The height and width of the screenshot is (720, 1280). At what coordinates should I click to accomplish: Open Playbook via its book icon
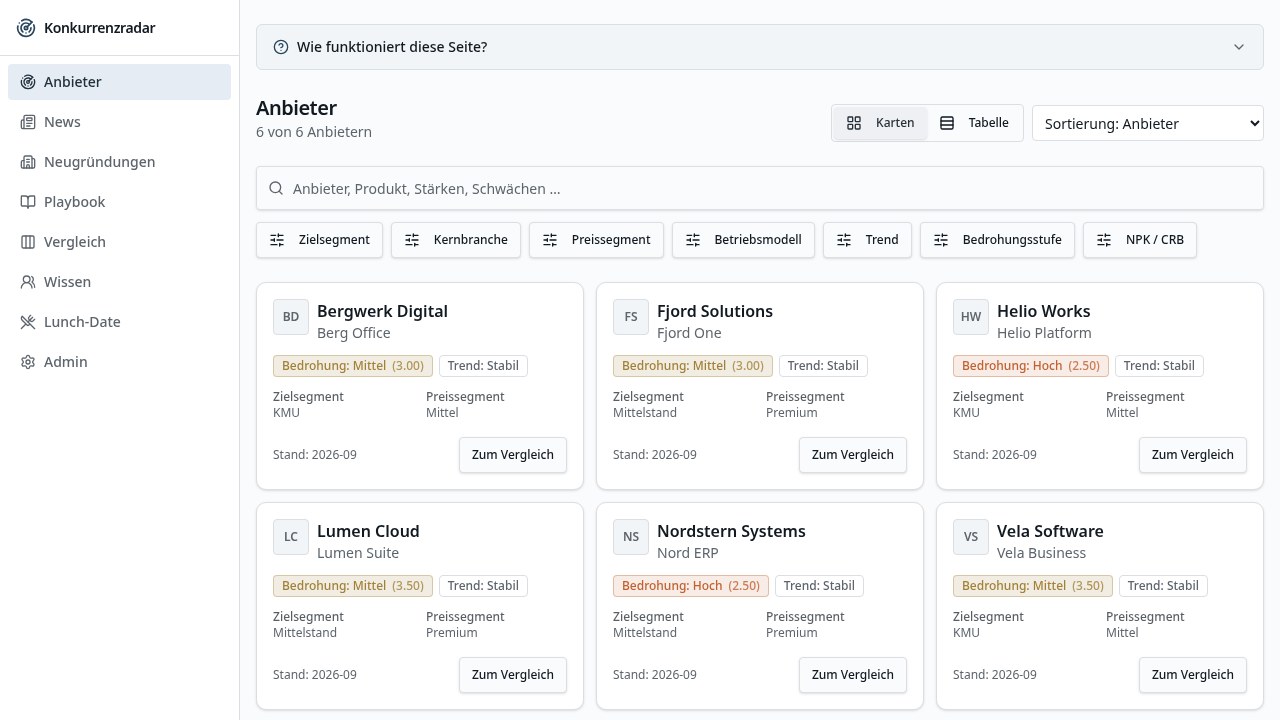click(x=28, y=202)
